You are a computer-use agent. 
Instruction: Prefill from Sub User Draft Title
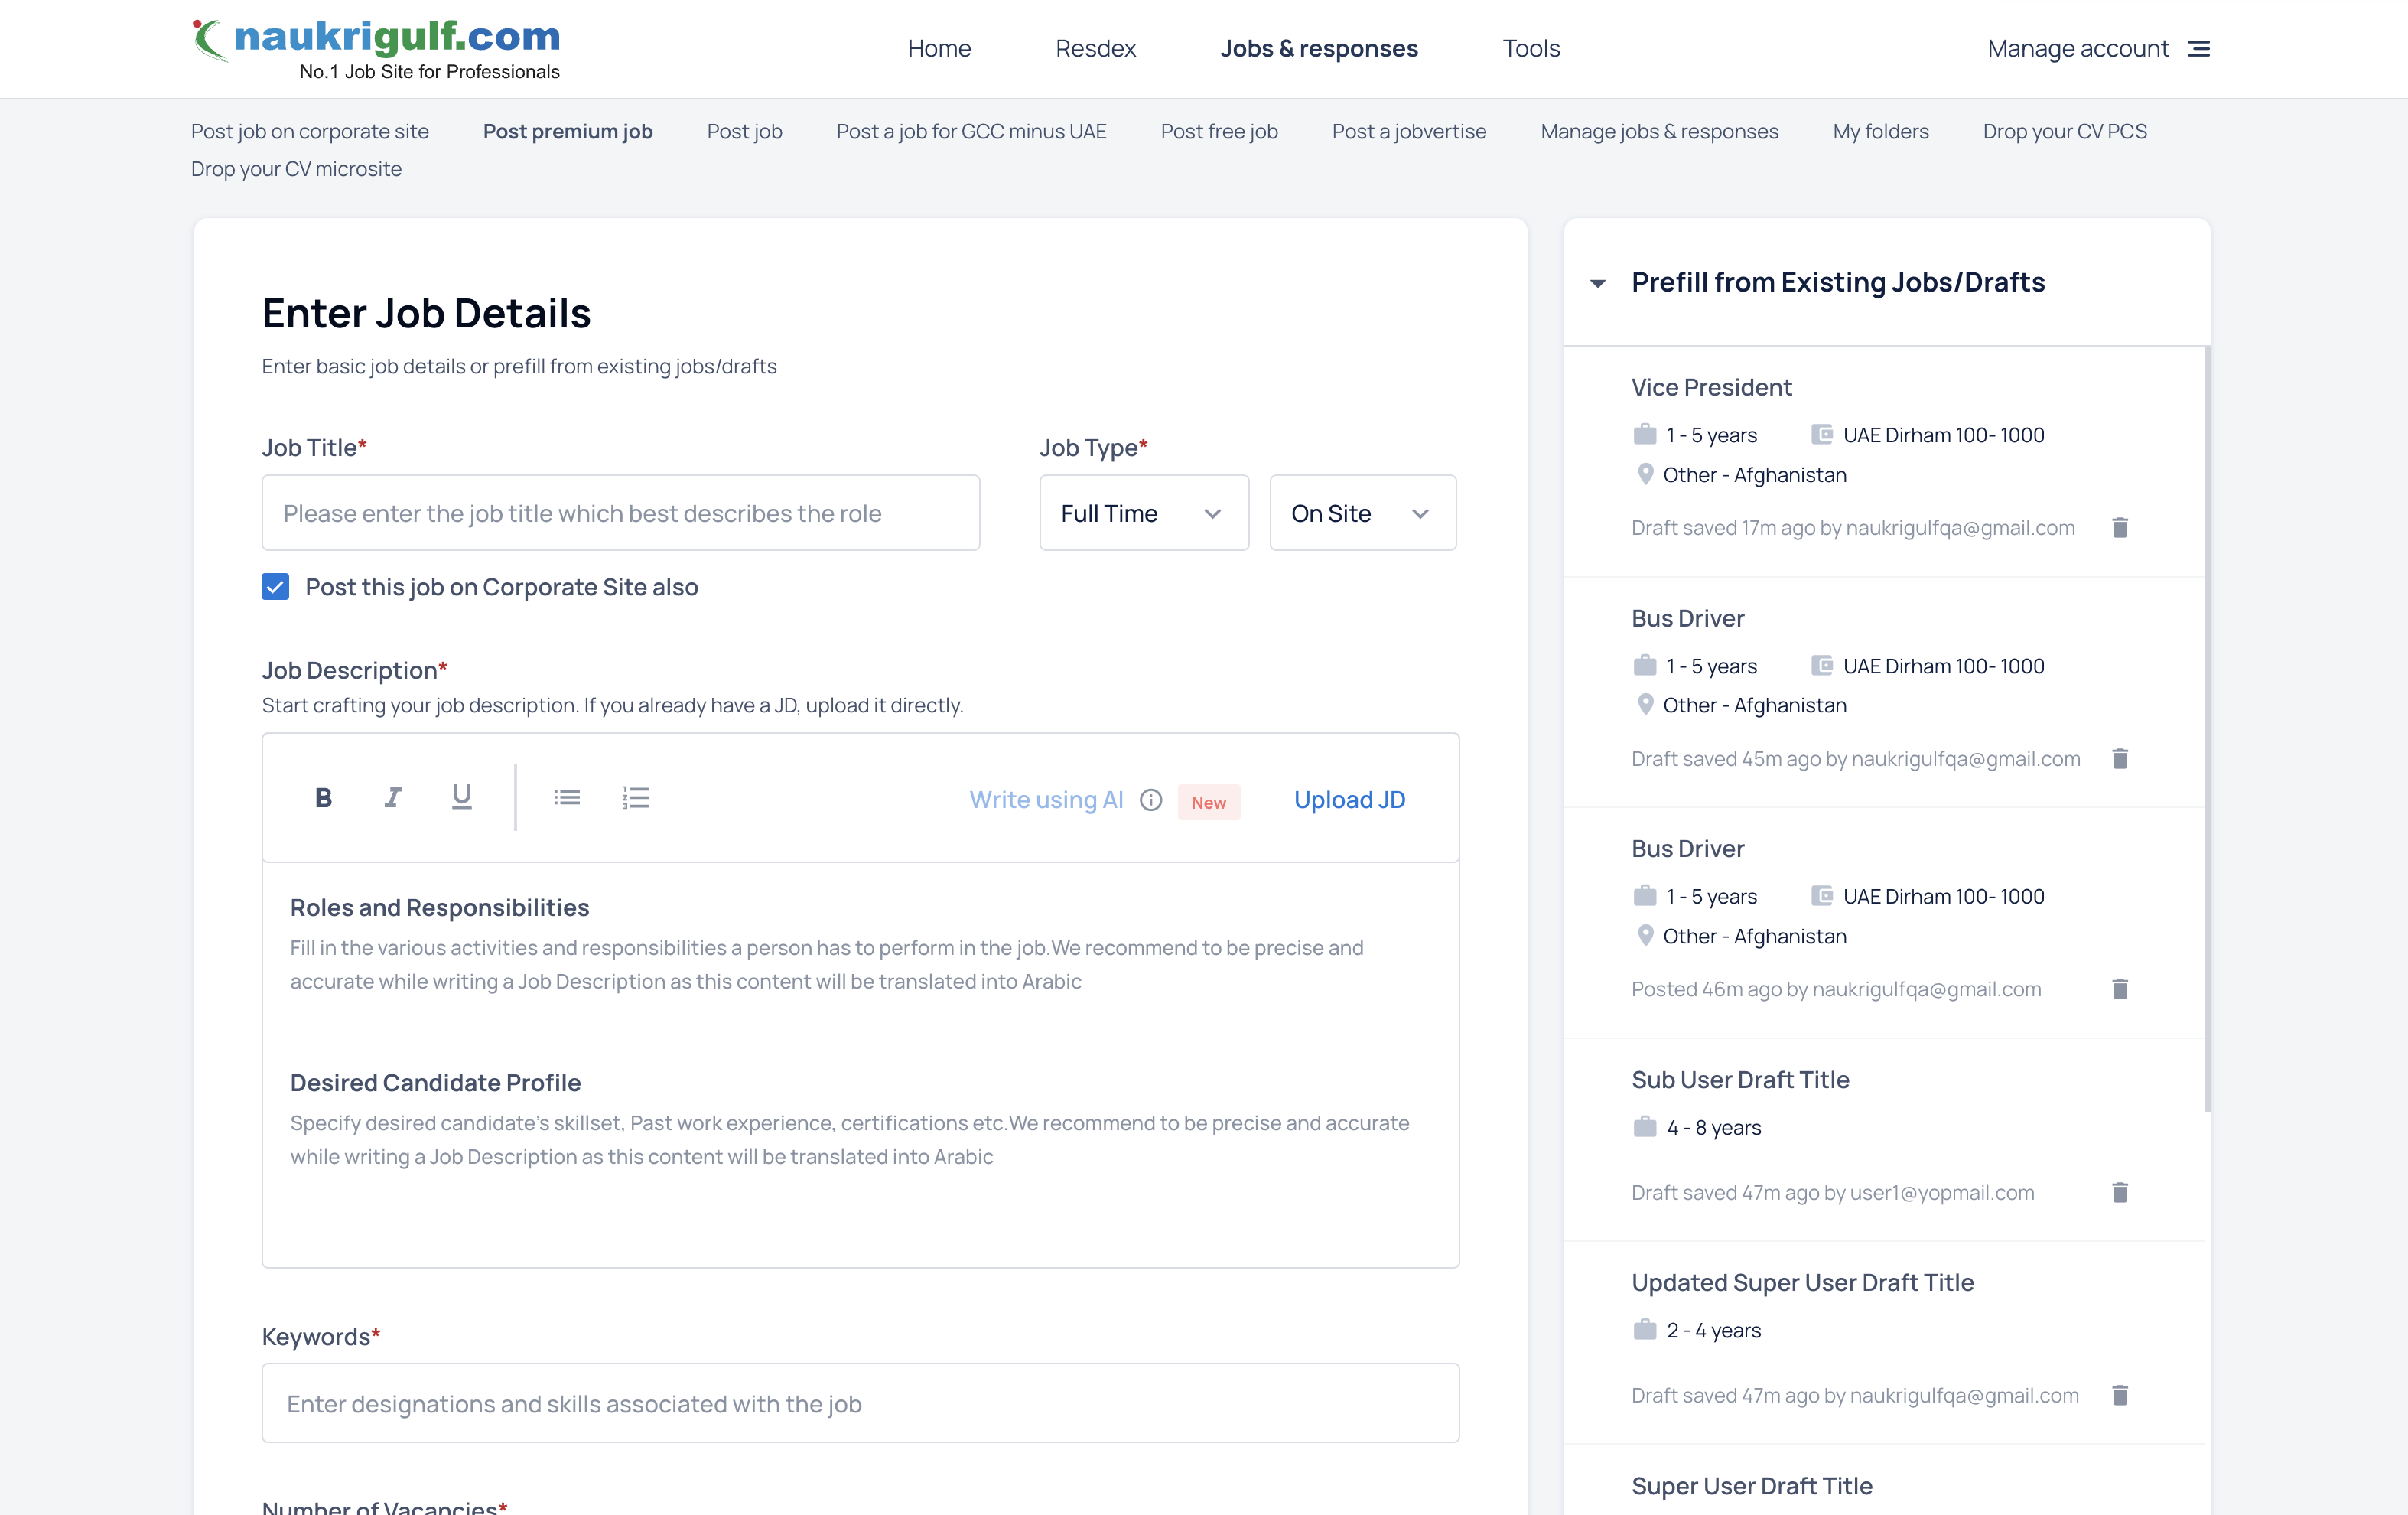point(1740,1080)
